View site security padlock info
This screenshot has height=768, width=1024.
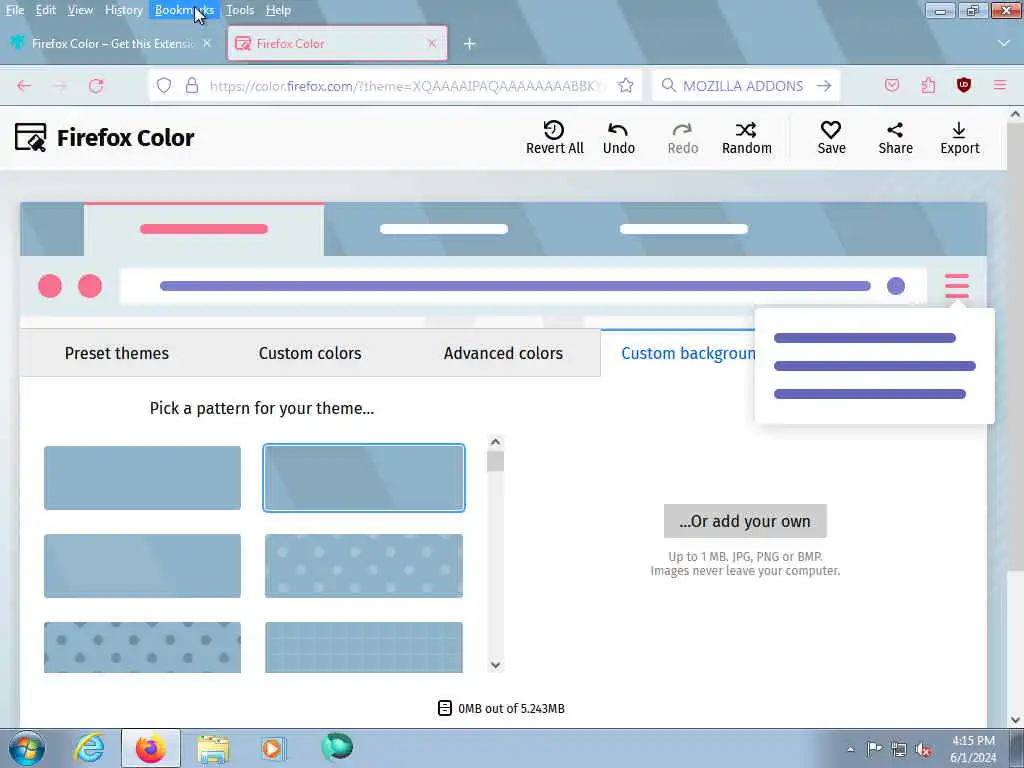coord(191,86)
